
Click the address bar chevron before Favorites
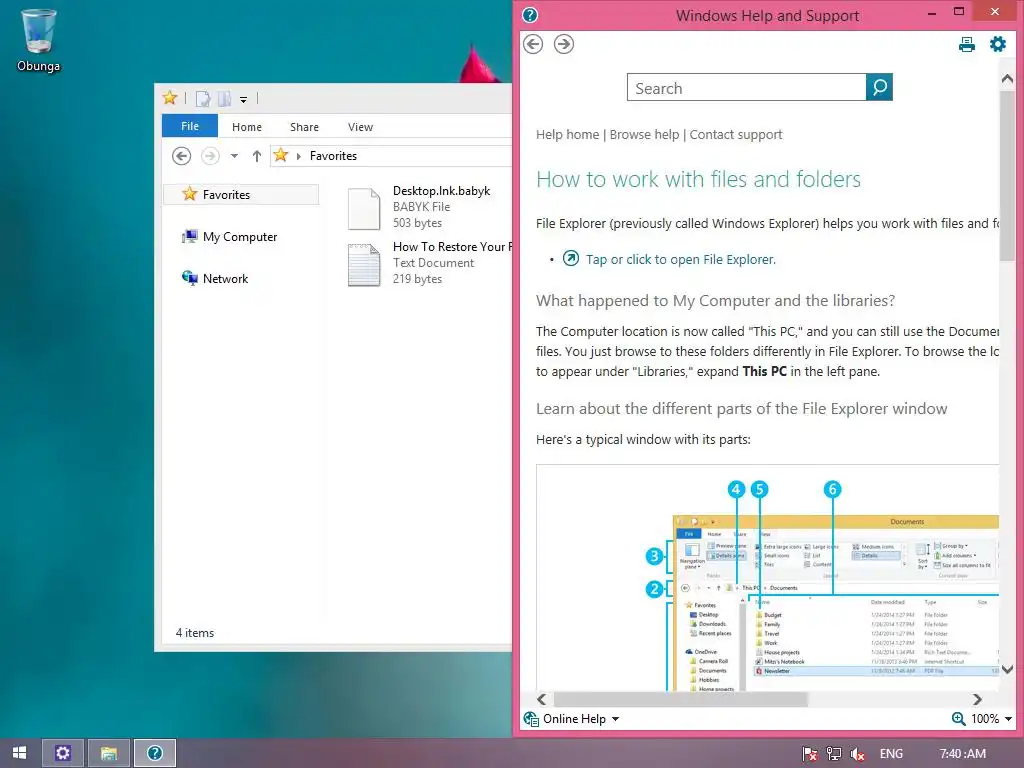tap(299, 156)
